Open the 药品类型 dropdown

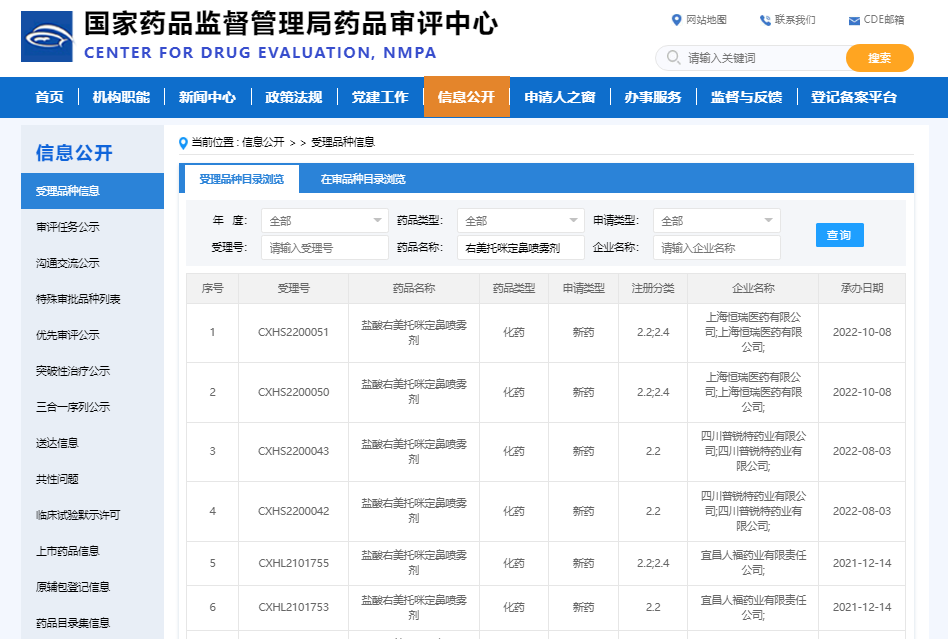[x=520, y=221]
